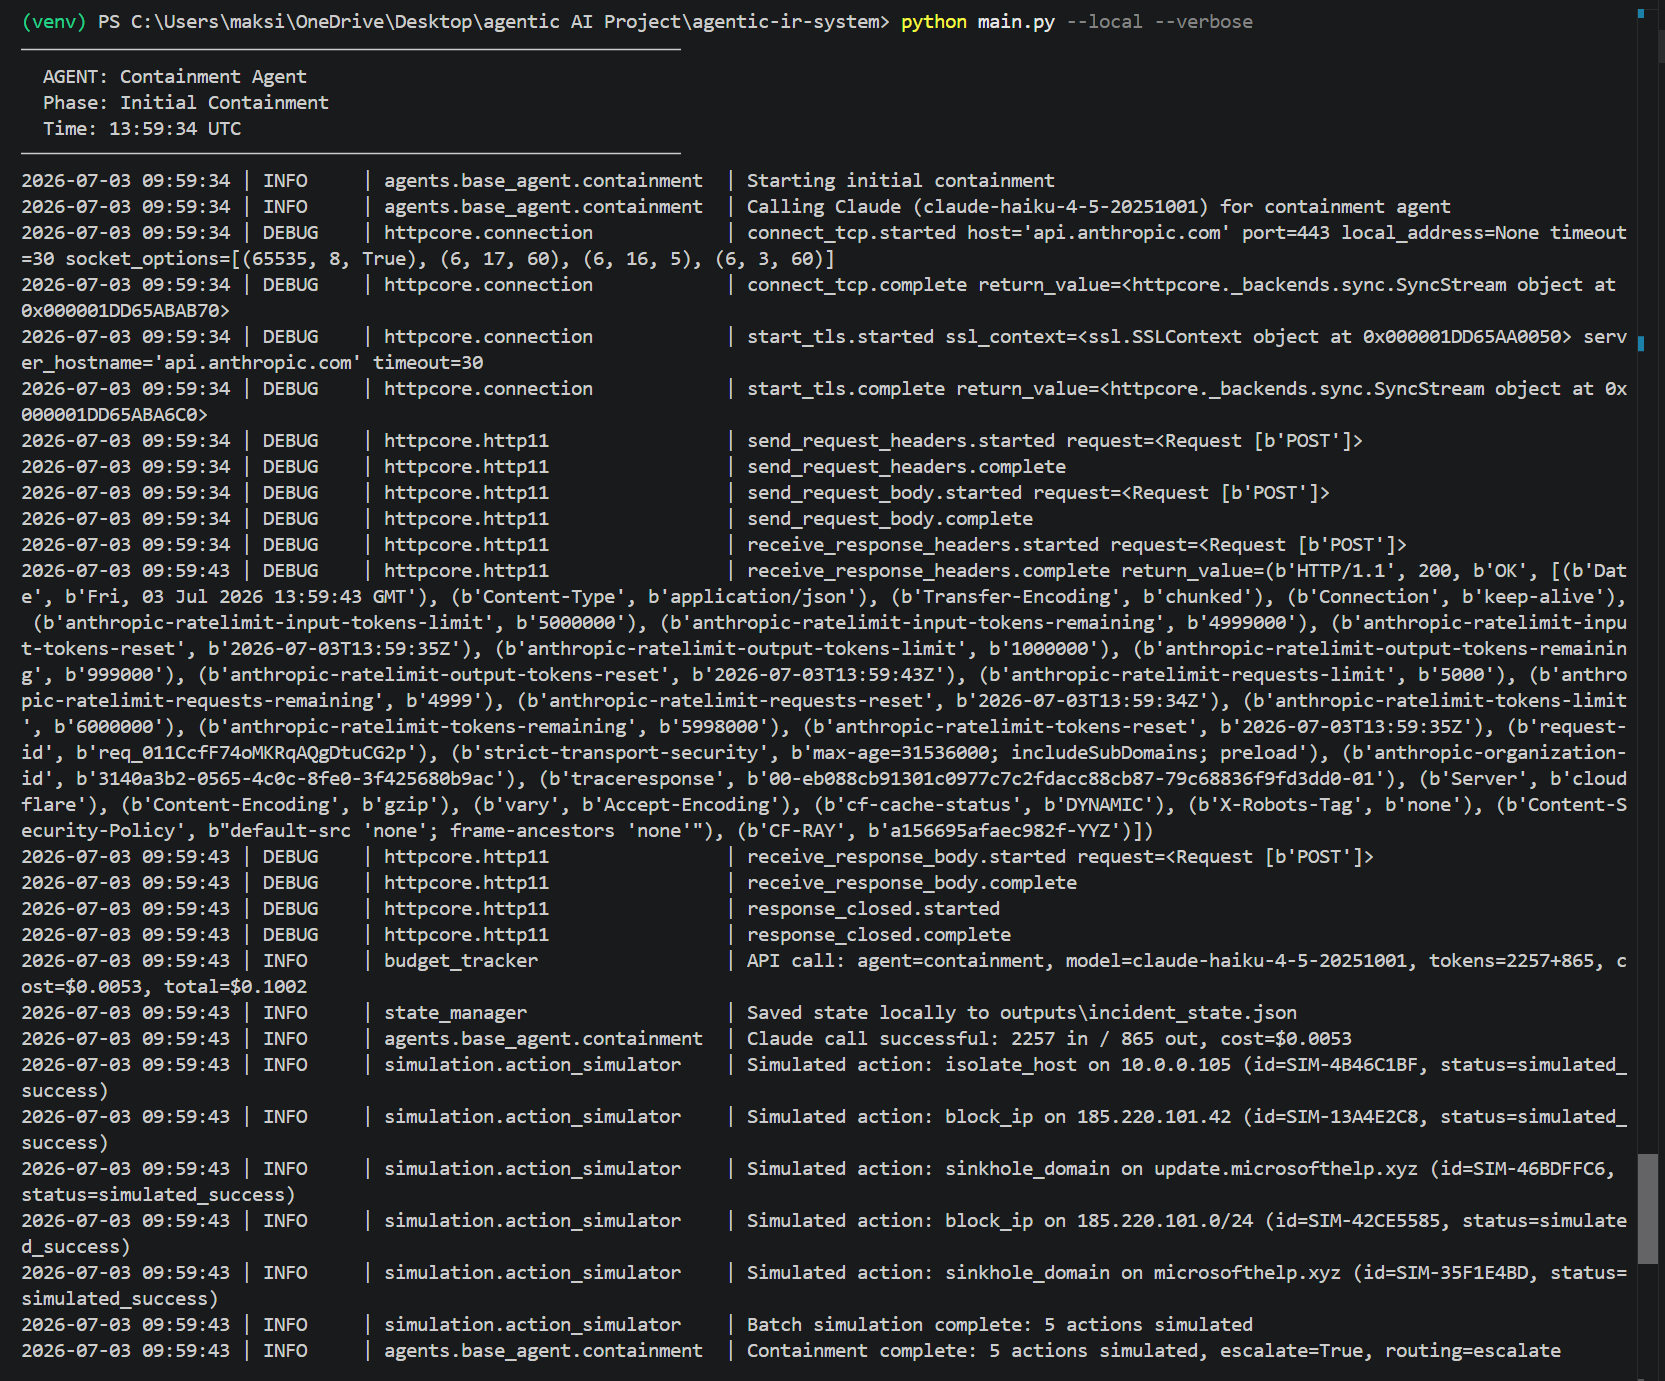Screen dimensions: 1665x1381
Task: Click the "state_manager" logger name
Action: point(455,1013)
